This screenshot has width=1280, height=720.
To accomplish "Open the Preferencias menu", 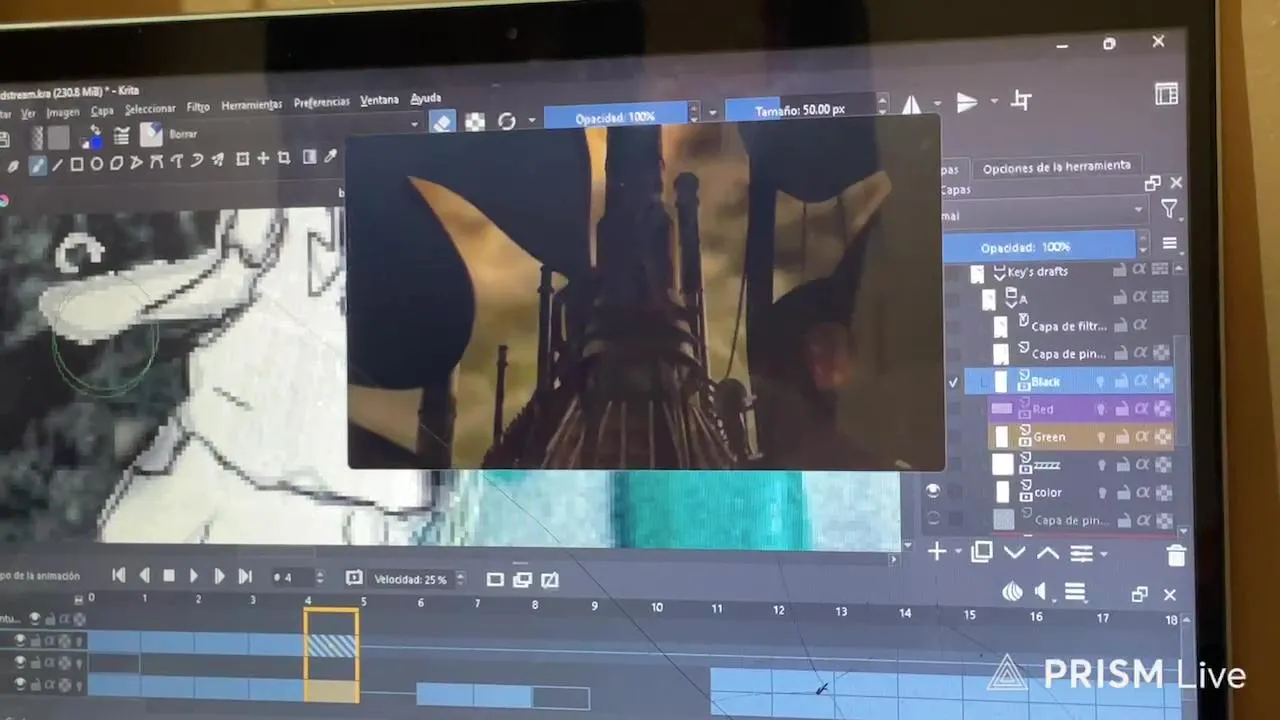I will click(x=322, y=102).
